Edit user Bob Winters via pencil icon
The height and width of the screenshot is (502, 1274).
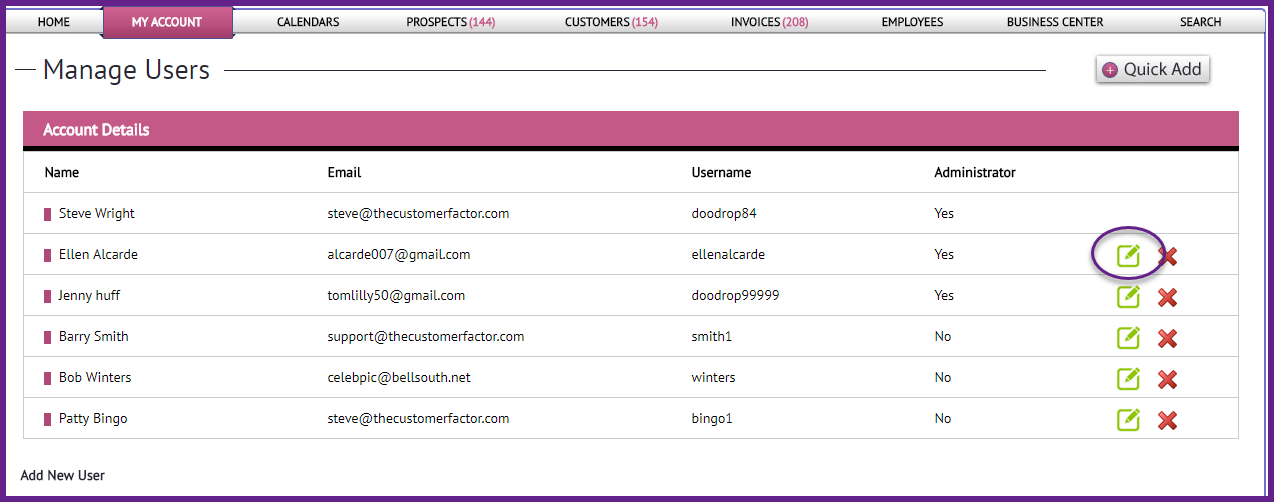coord(1128,379)
